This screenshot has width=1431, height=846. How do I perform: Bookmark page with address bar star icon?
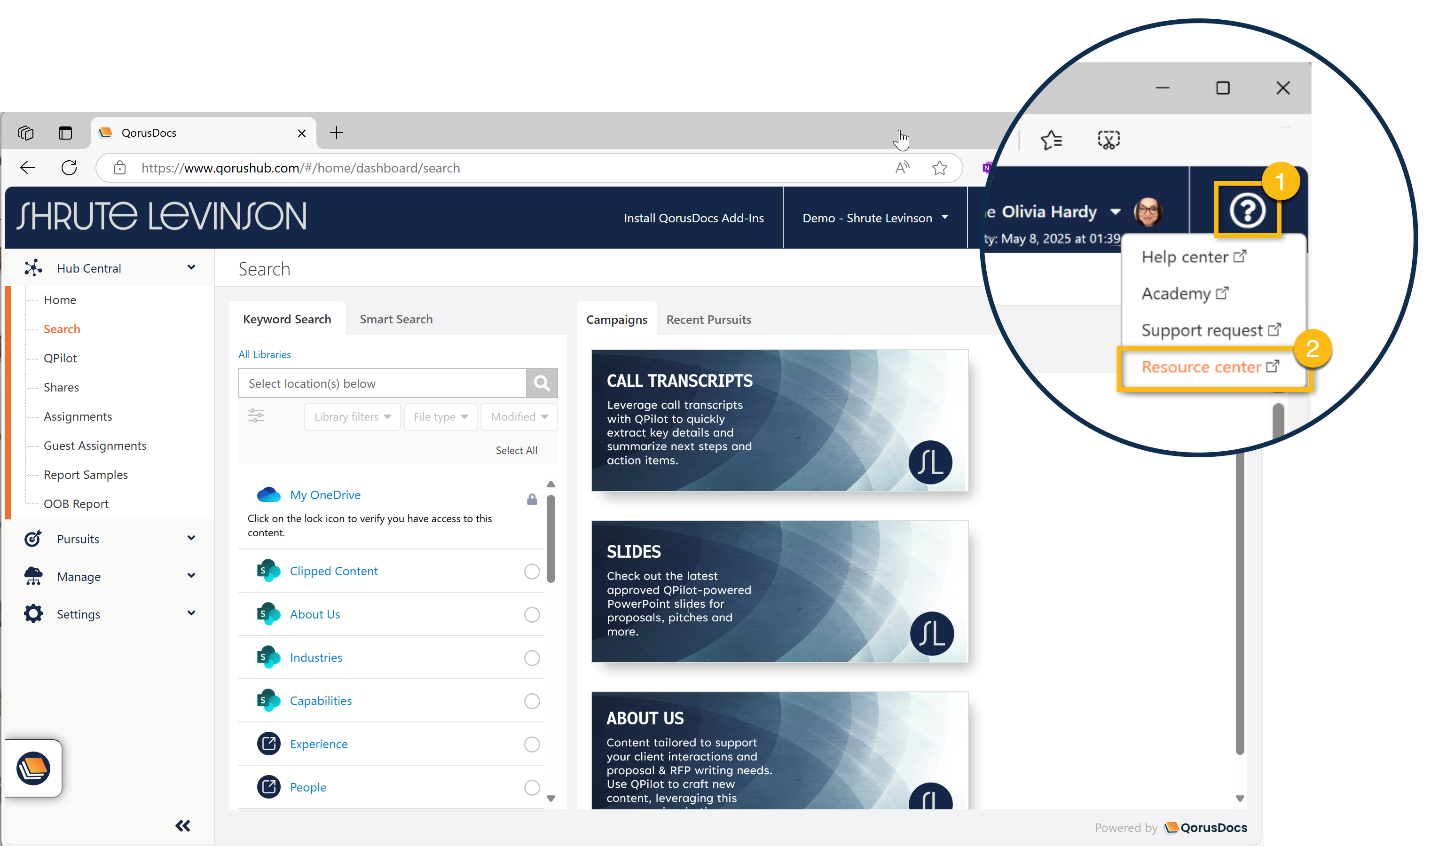pyautogui.click(x=939, y=168)
